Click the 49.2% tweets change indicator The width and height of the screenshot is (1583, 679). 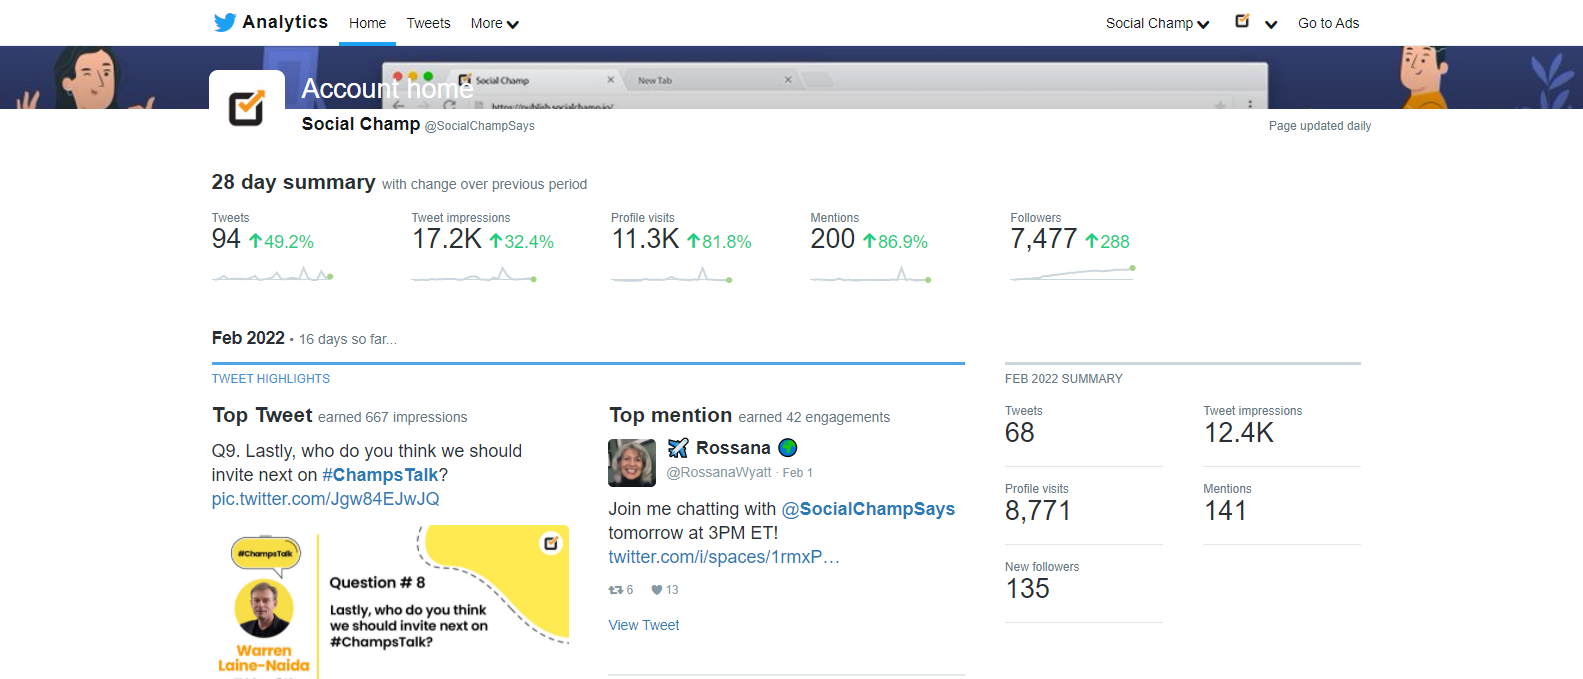coord(281,242)
